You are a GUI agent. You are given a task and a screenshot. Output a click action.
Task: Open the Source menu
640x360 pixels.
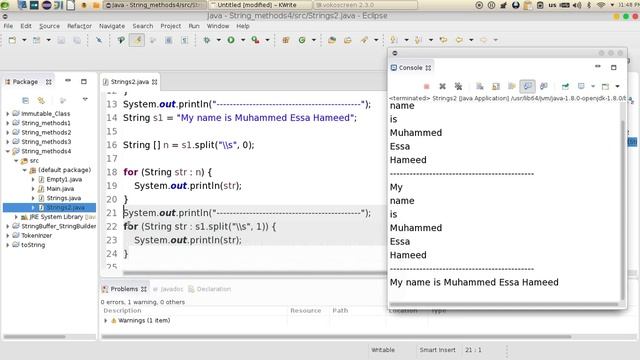point(49,26)
